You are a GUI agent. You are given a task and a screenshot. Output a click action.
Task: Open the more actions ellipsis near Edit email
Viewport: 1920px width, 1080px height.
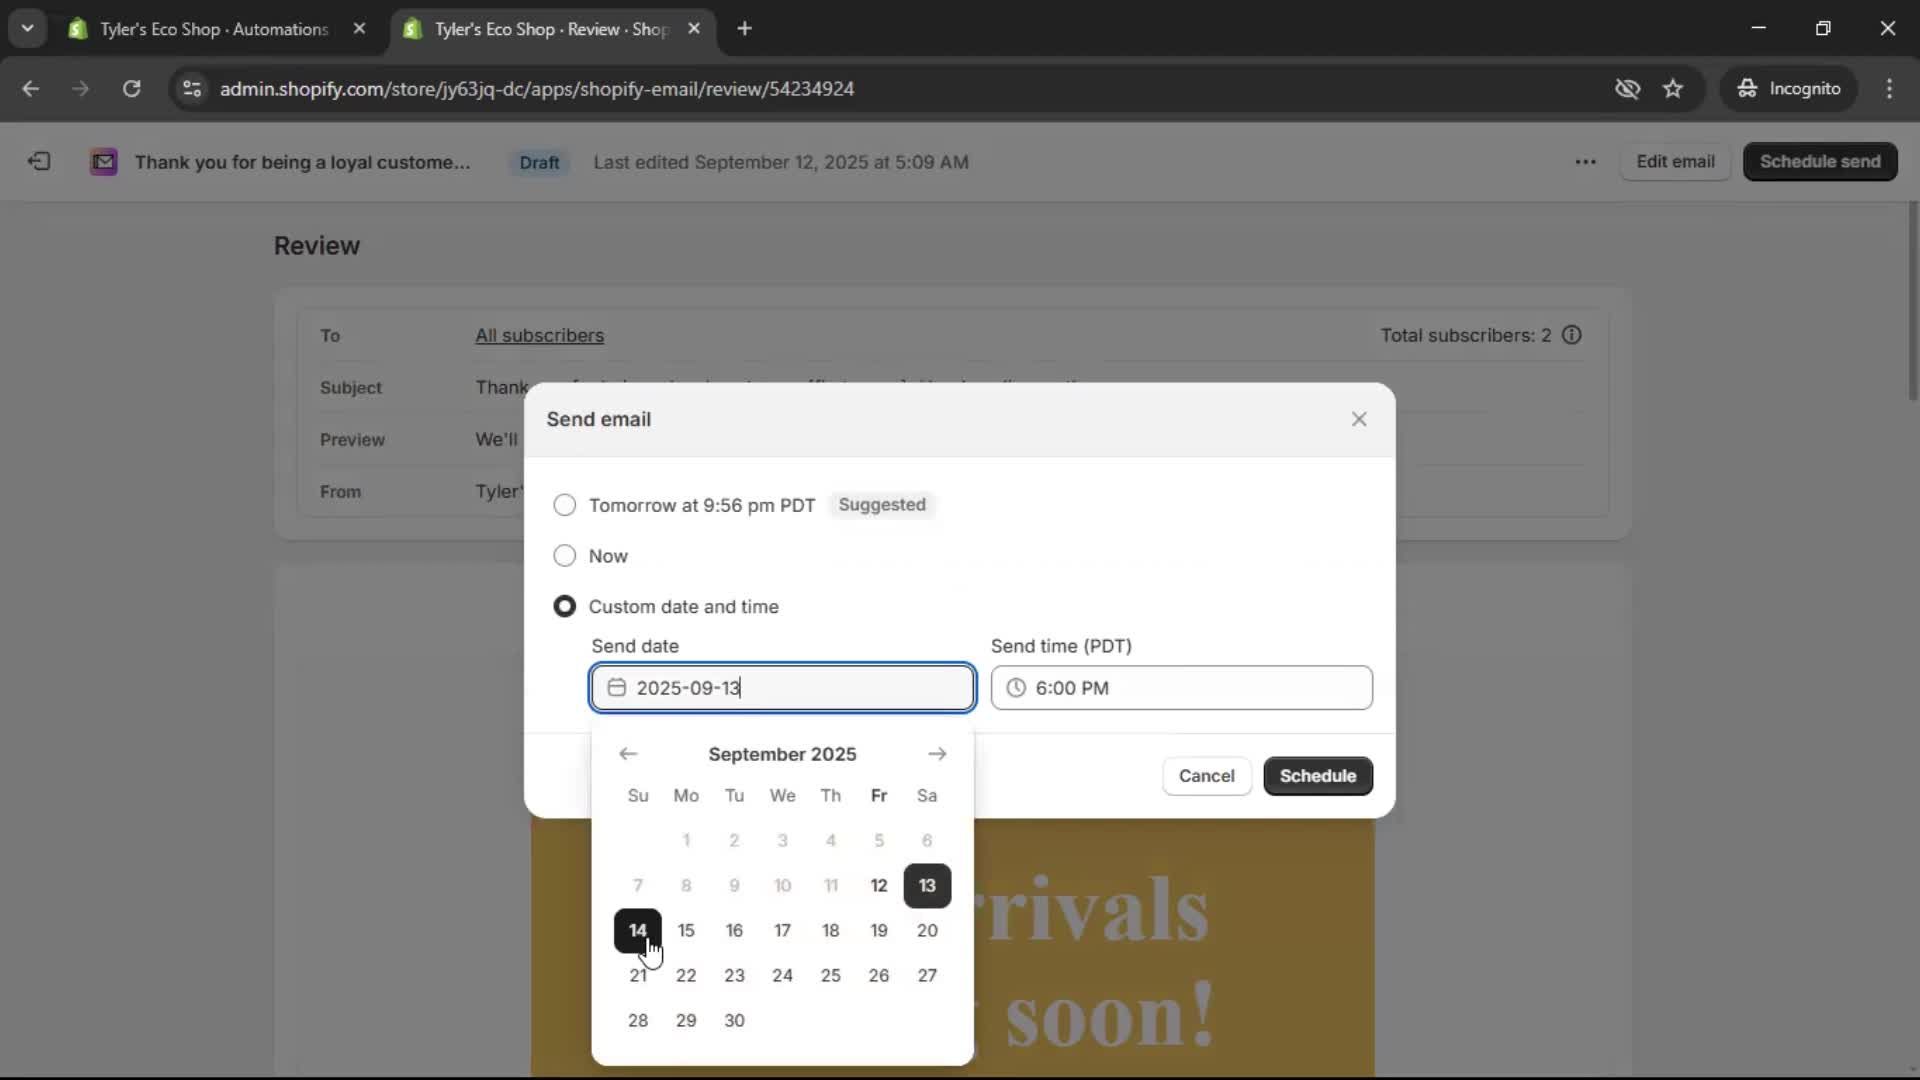(x=1586, y=161)
